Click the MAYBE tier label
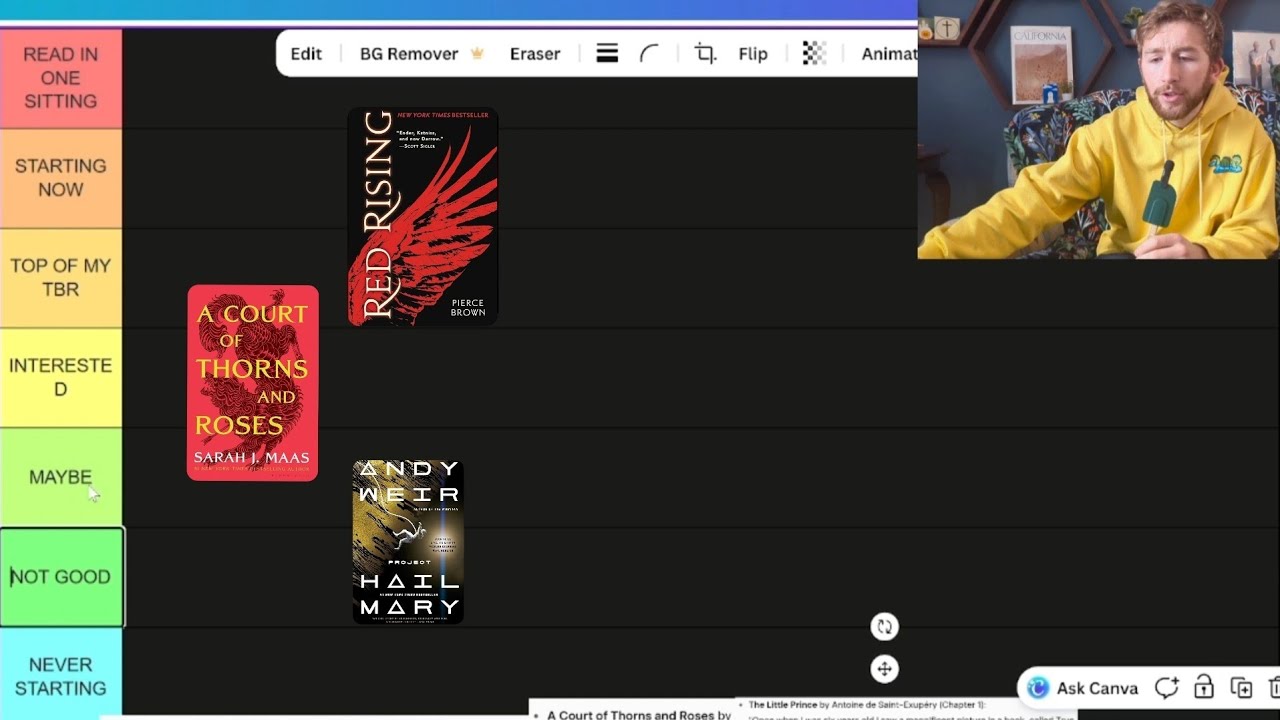1280x720 pixels. [61, 478]
